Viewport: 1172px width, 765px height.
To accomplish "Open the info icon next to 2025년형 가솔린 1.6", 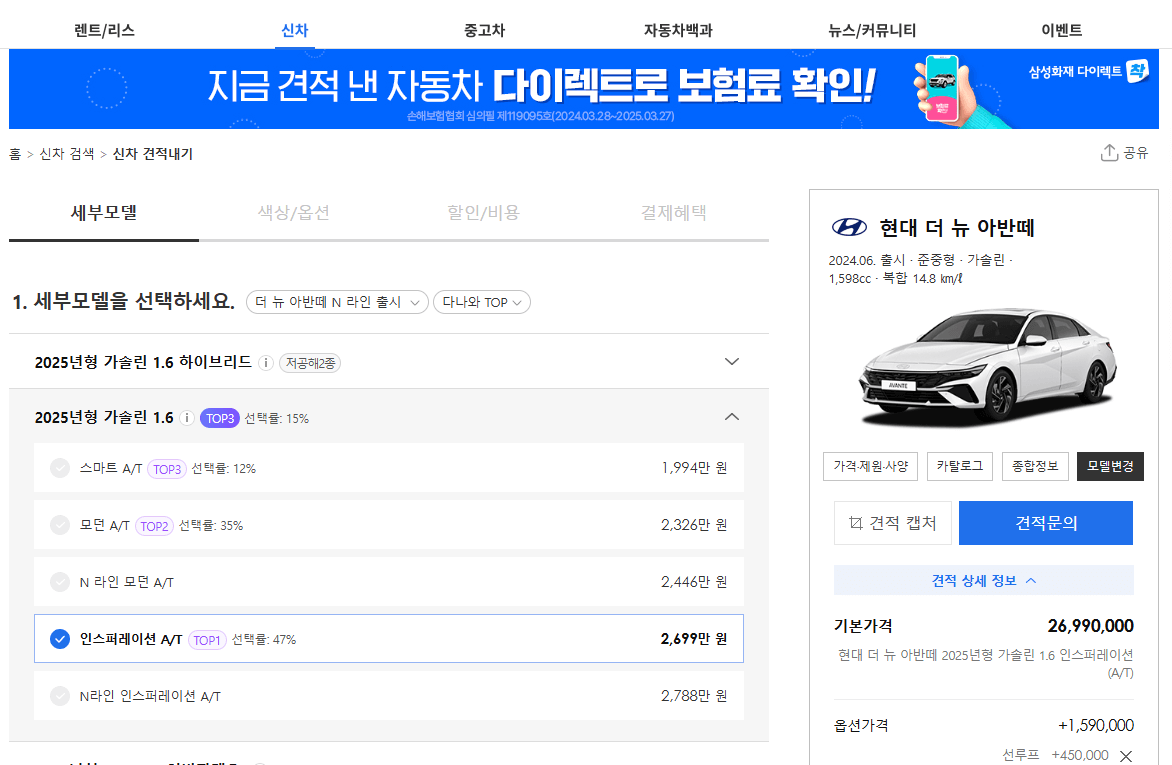I will pyautogui.click(x=187, y=418).
